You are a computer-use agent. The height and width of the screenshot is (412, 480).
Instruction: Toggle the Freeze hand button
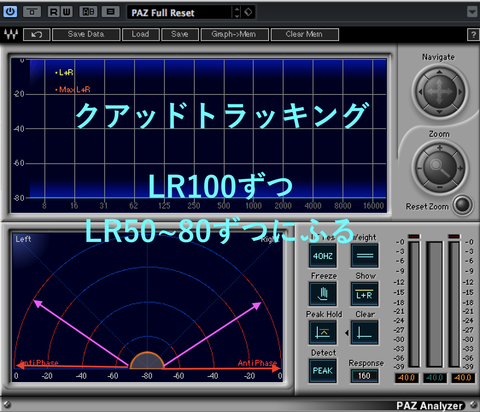click(322, 294)
